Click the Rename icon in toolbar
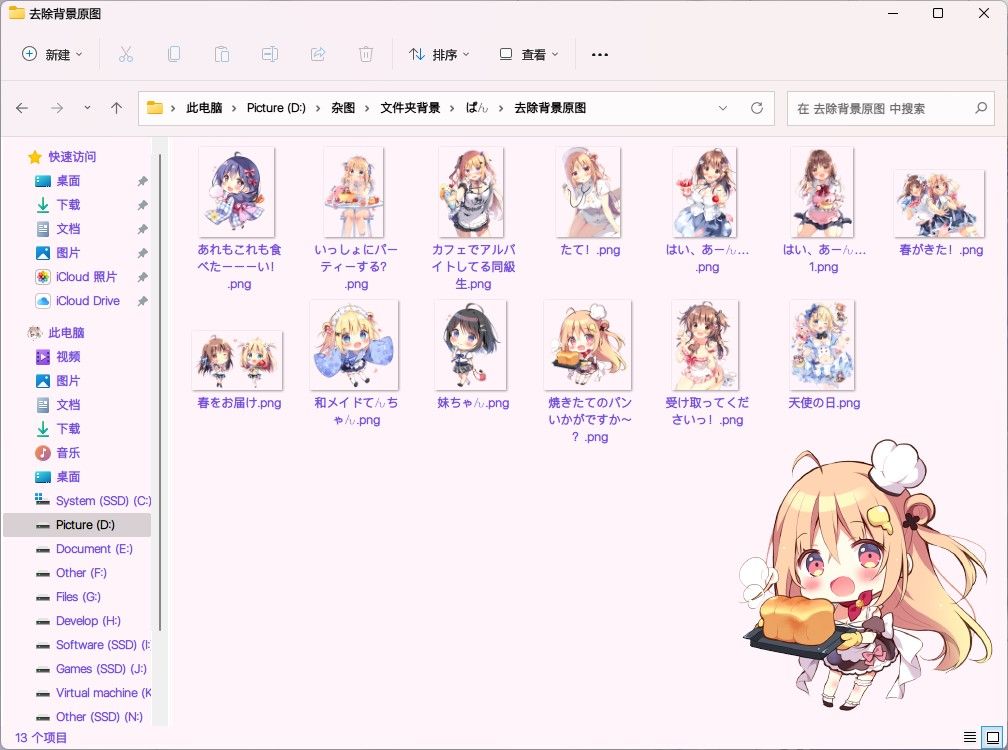This screenshot has width=1008, height=750. (x=269, y=55)
